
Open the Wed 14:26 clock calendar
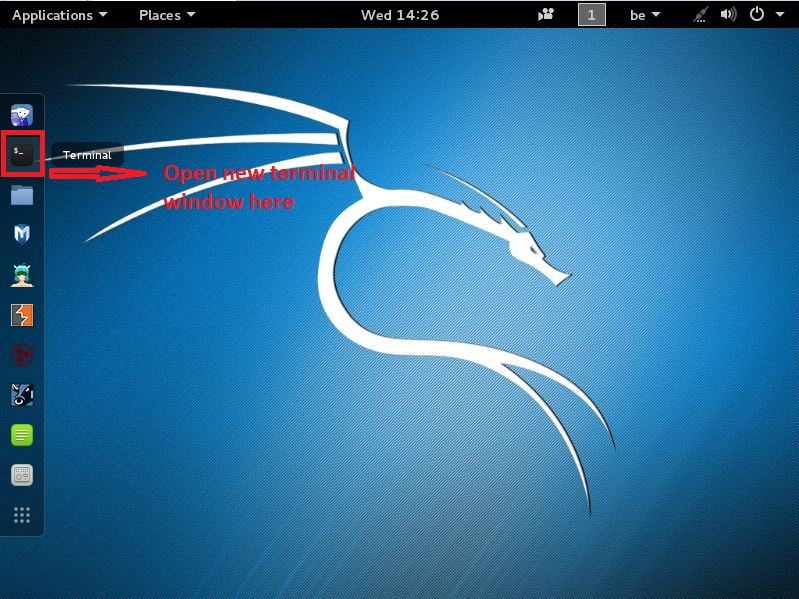pos(400,15)
